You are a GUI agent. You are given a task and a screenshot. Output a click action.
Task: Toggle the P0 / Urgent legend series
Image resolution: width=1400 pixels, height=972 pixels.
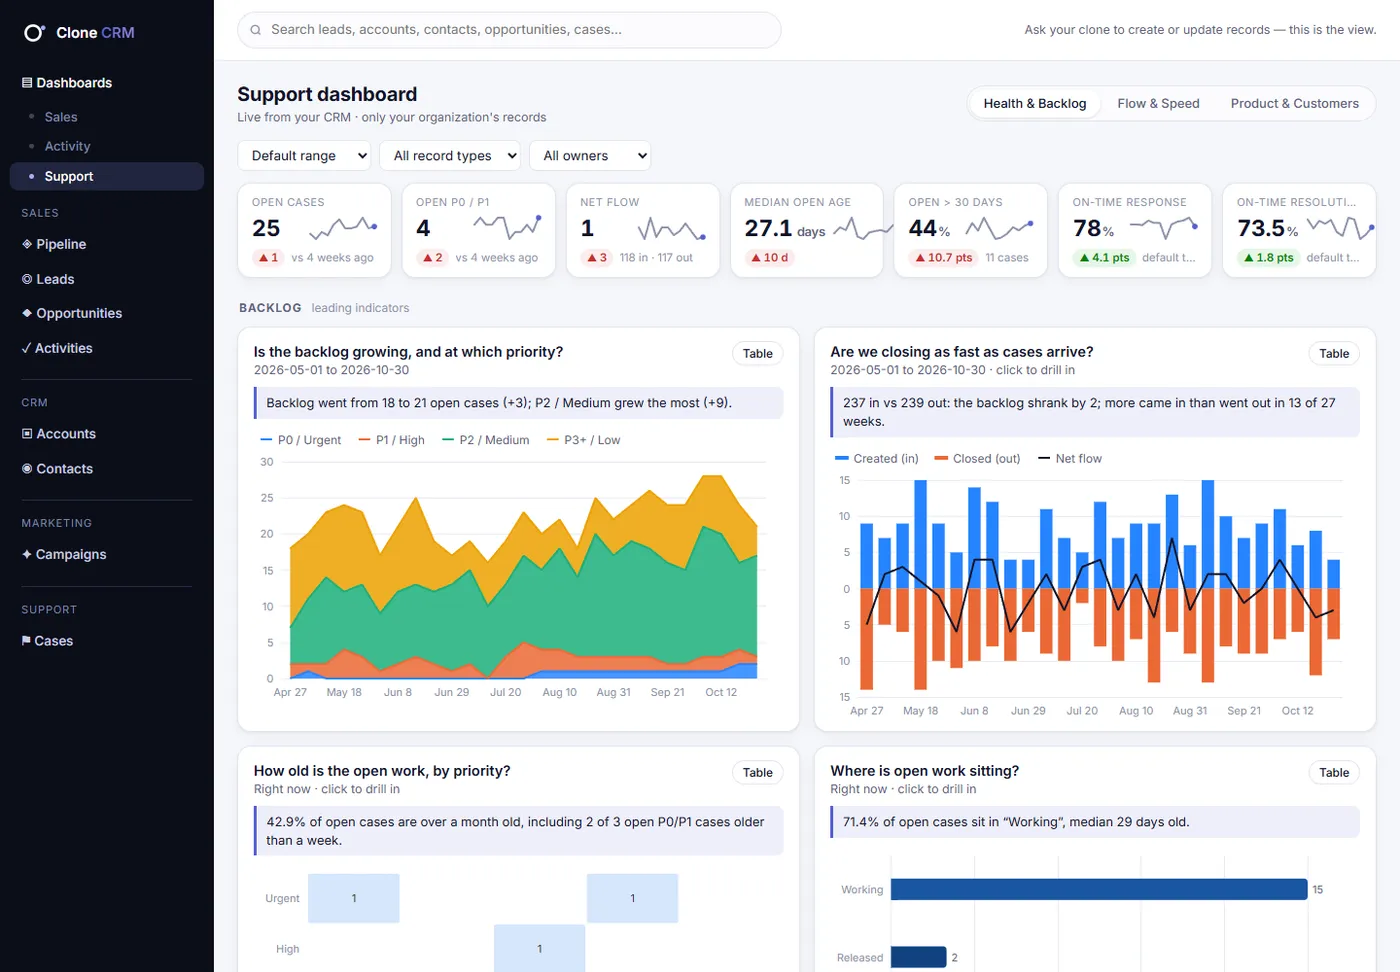300,440
